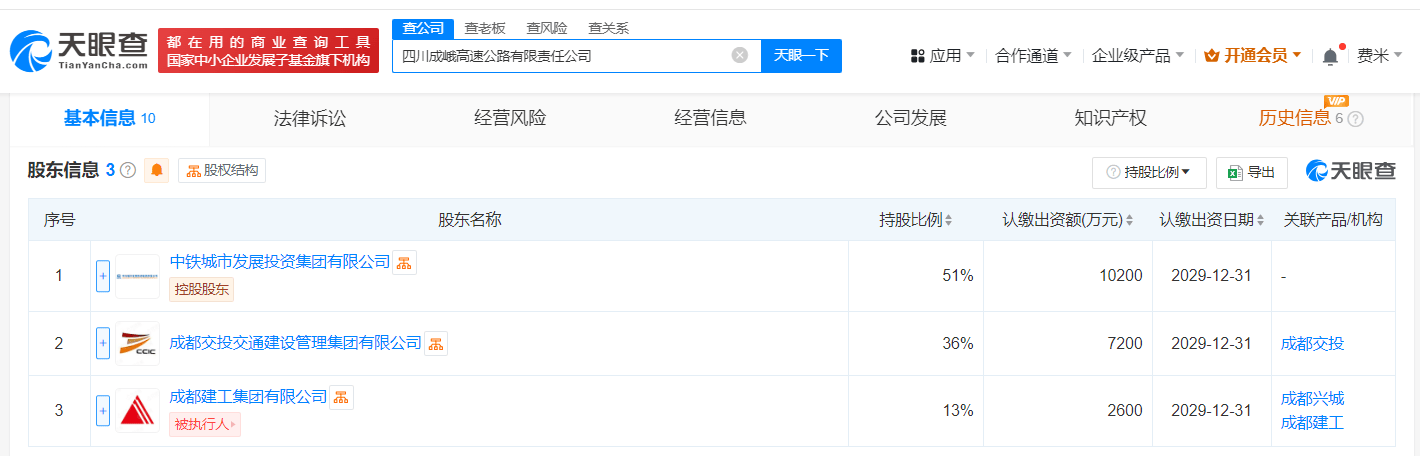Click the help question mark next to 股东信息 3

point(128,171)
